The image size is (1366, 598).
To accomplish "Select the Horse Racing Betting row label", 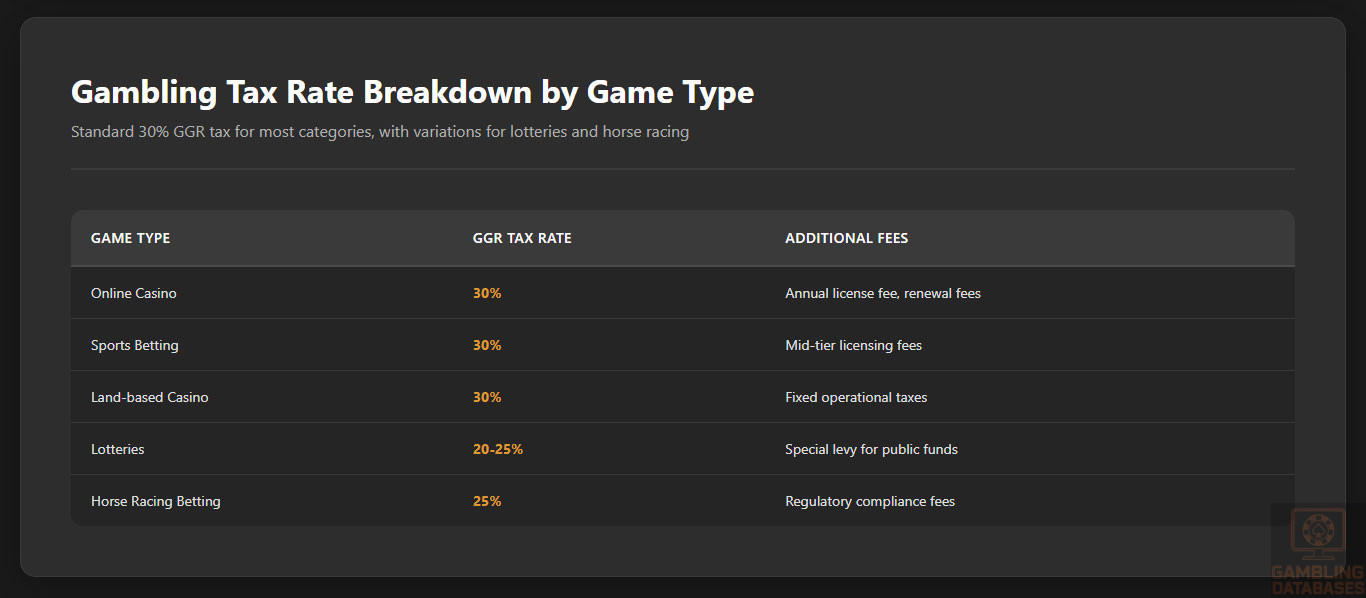I will pyautogui.click(x=155, y=501).
